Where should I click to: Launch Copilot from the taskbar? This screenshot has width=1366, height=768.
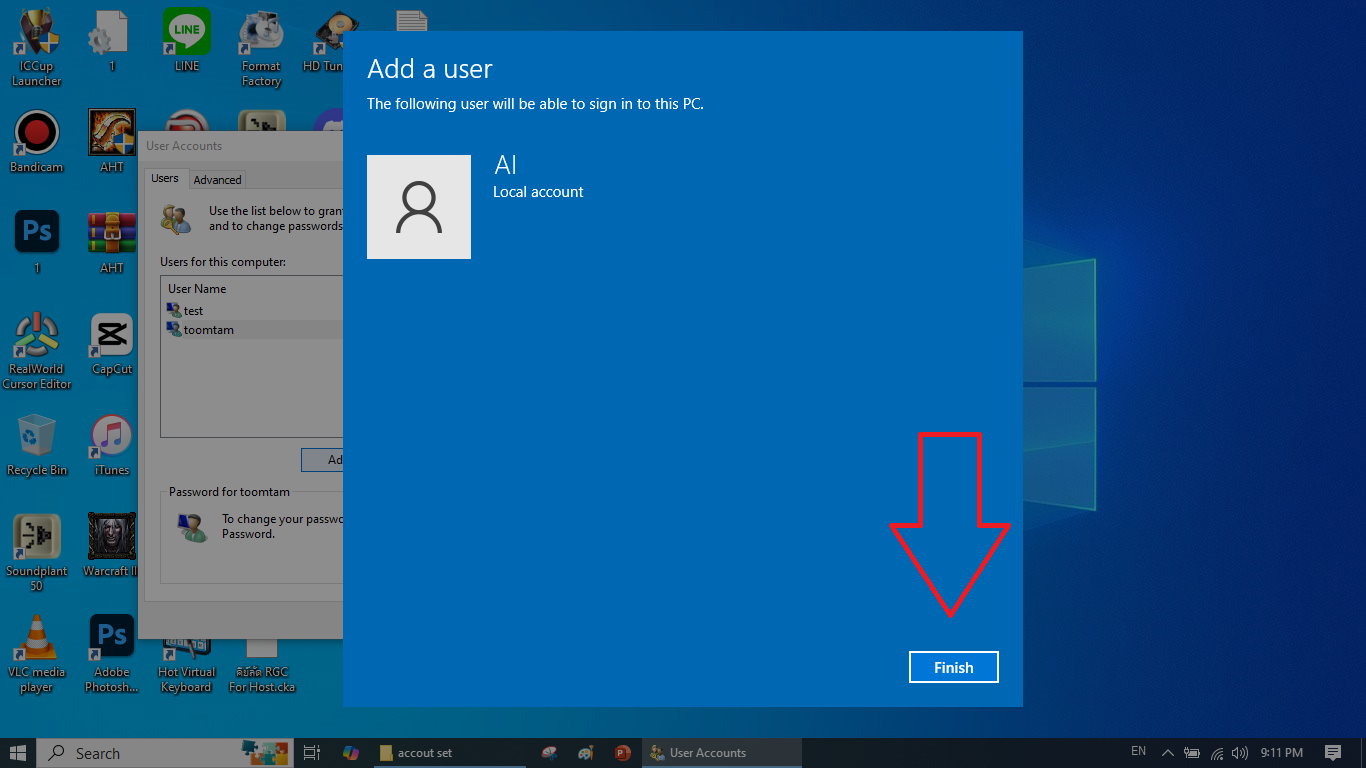tap(350, 753)
